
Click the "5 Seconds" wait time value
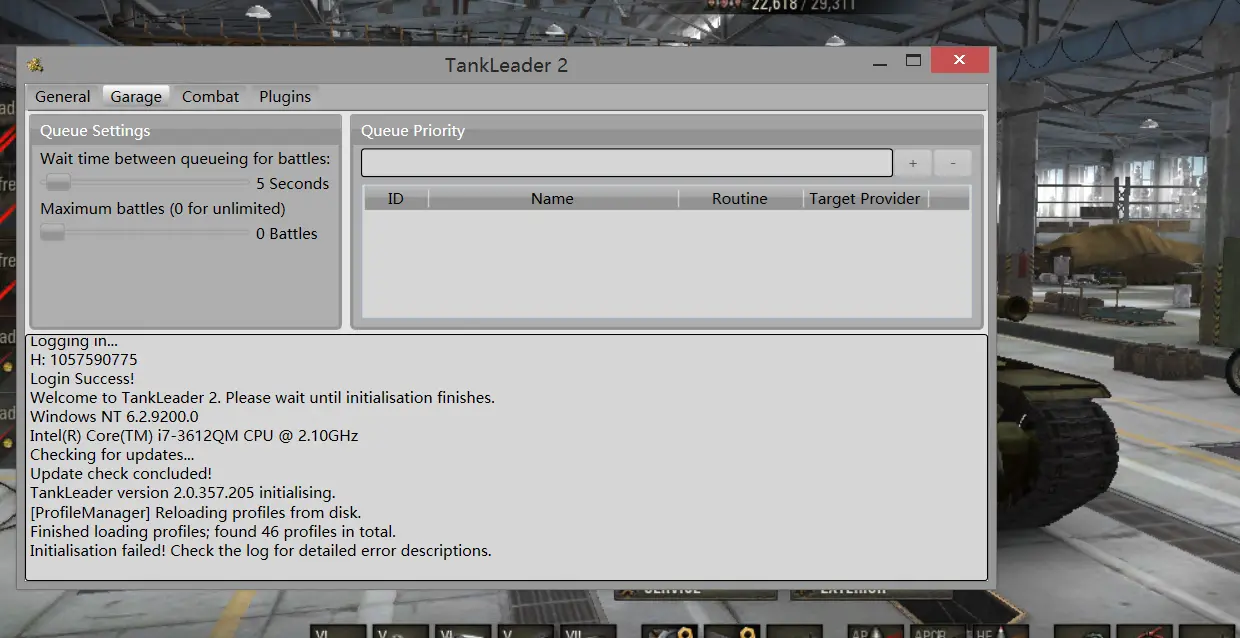(x=292, y=184)
